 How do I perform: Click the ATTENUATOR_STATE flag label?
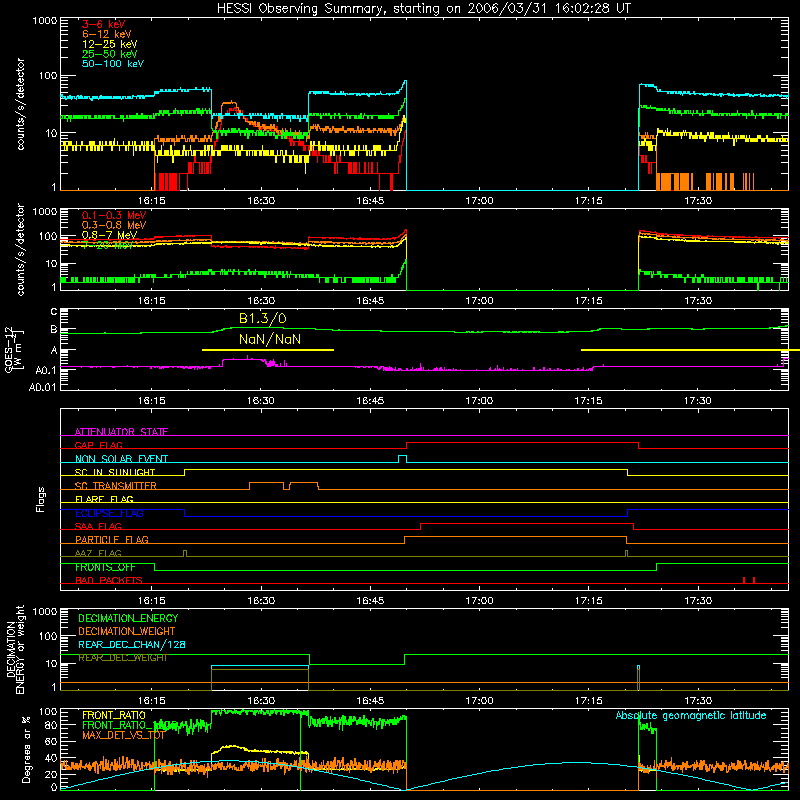point(121,432)
